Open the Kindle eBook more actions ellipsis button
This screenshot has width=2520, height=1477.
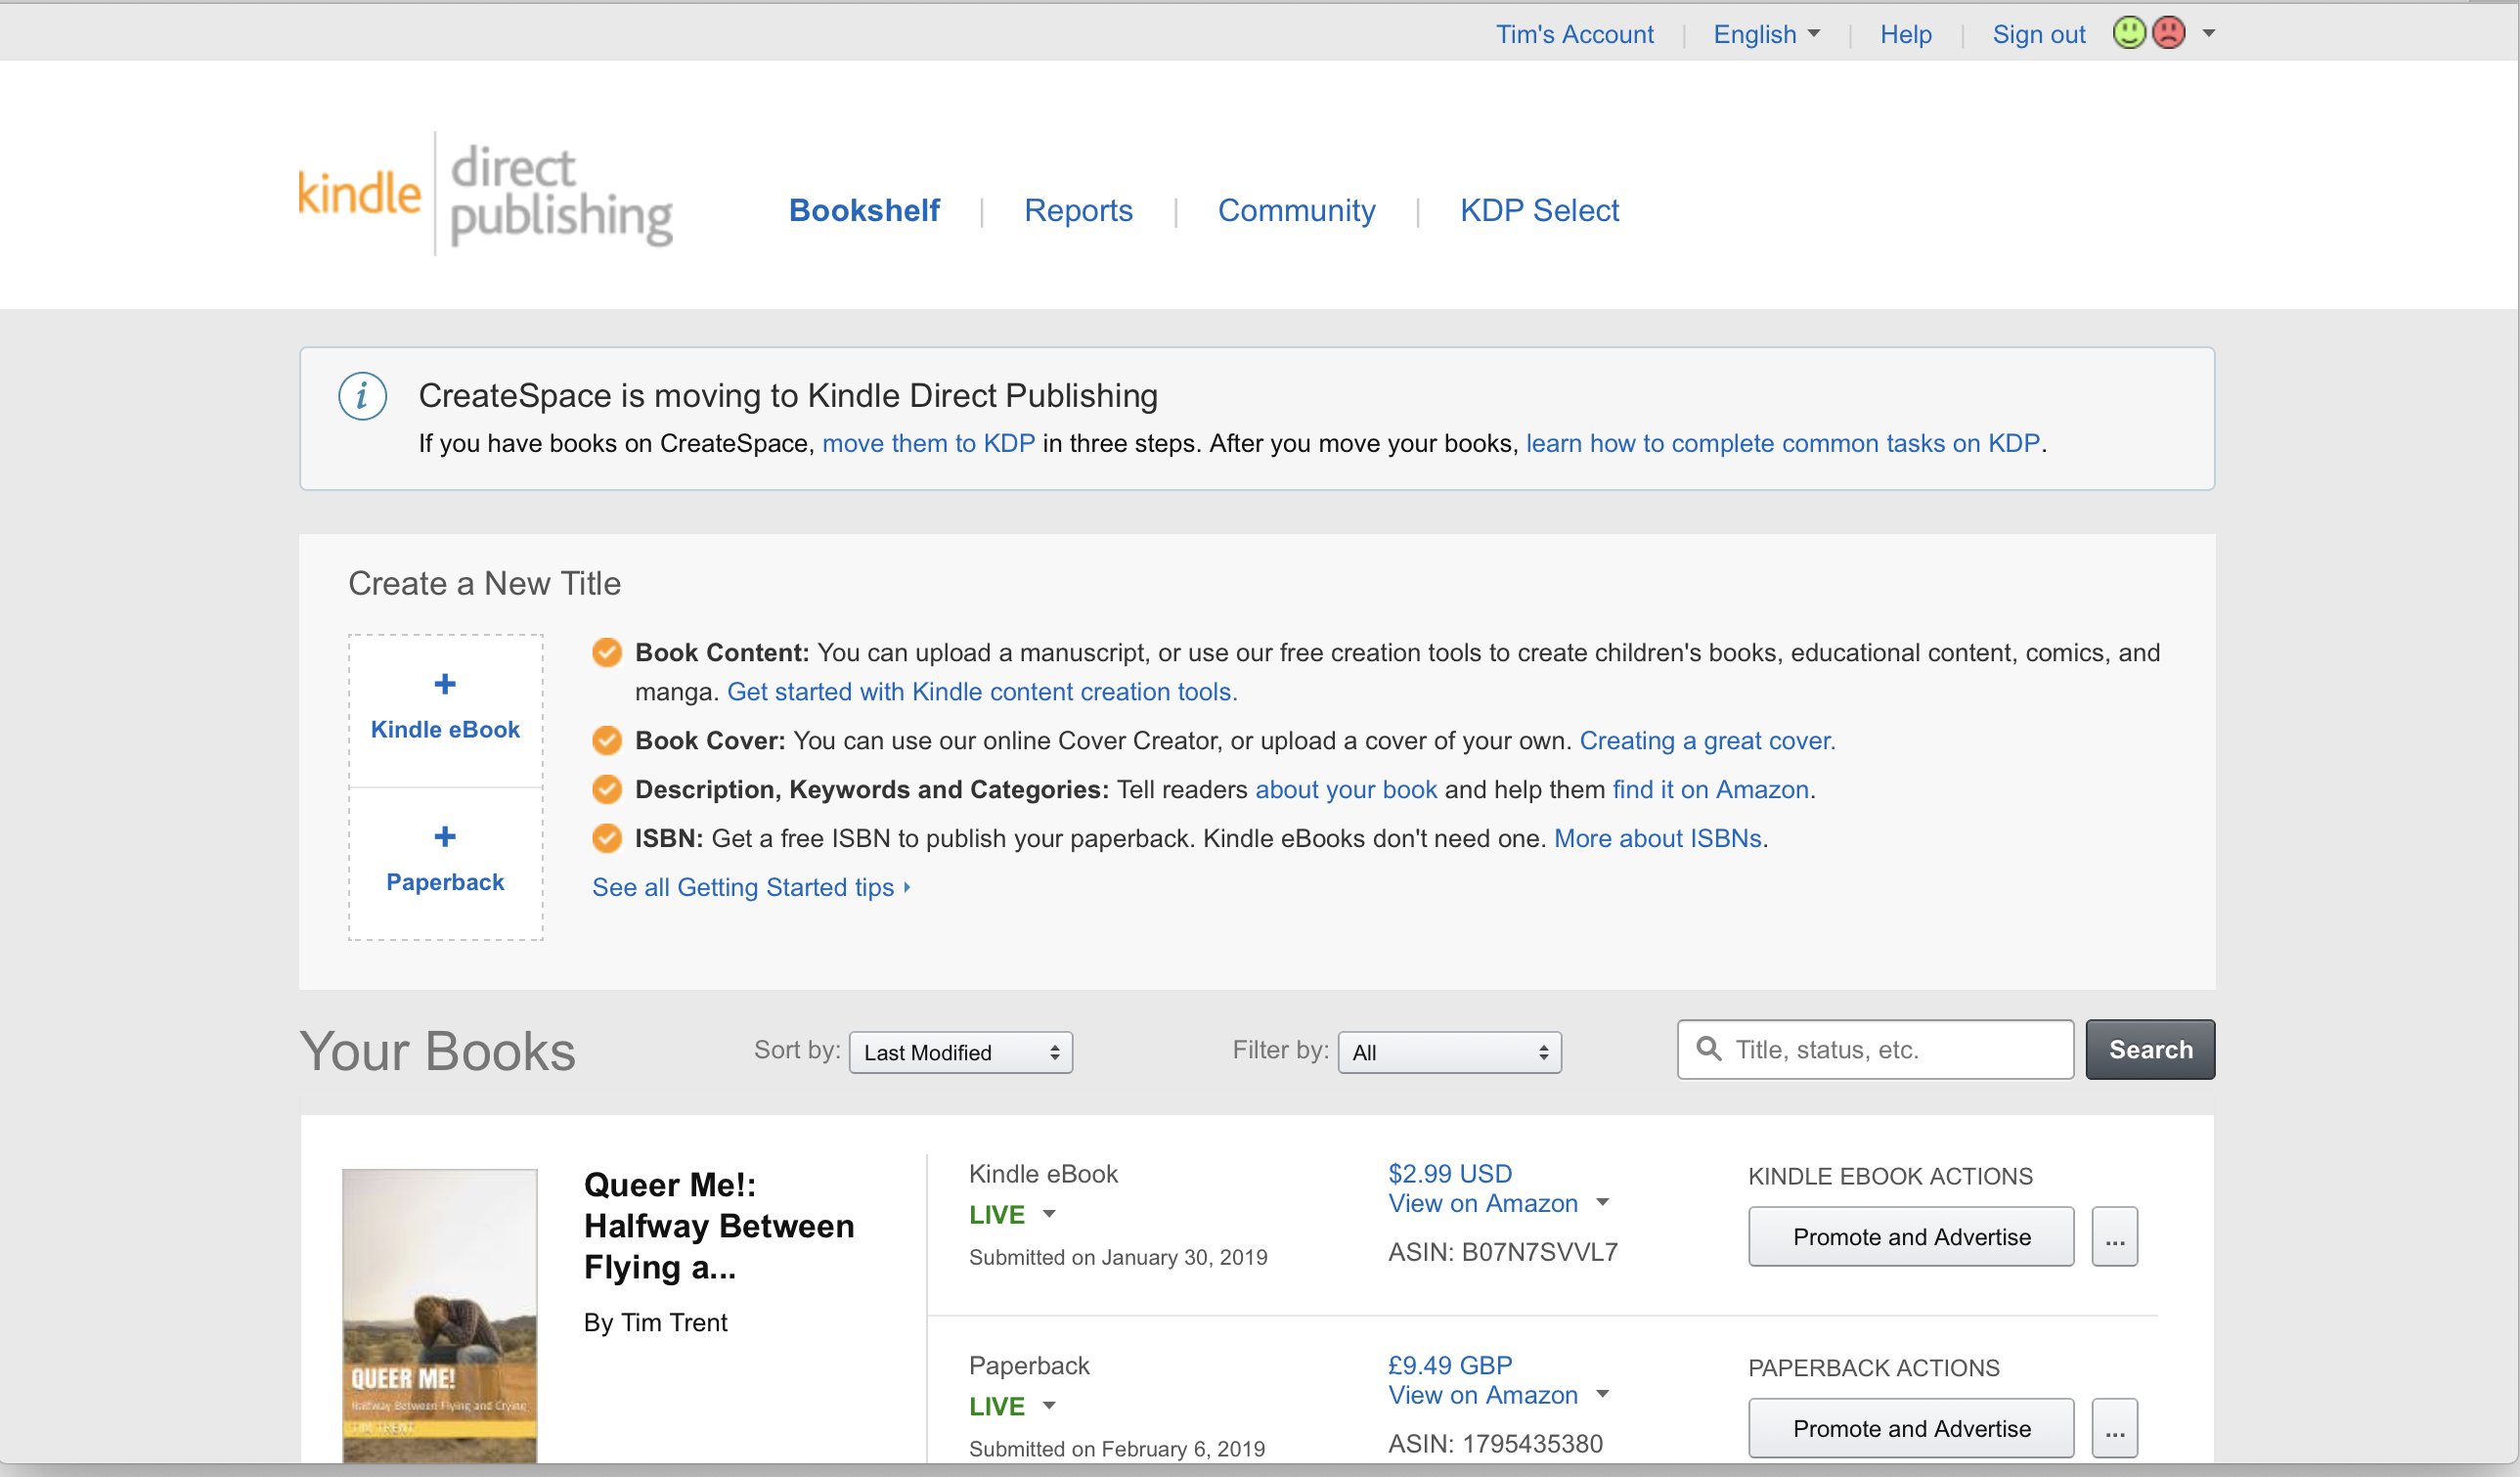(x=2115, y=1237)
